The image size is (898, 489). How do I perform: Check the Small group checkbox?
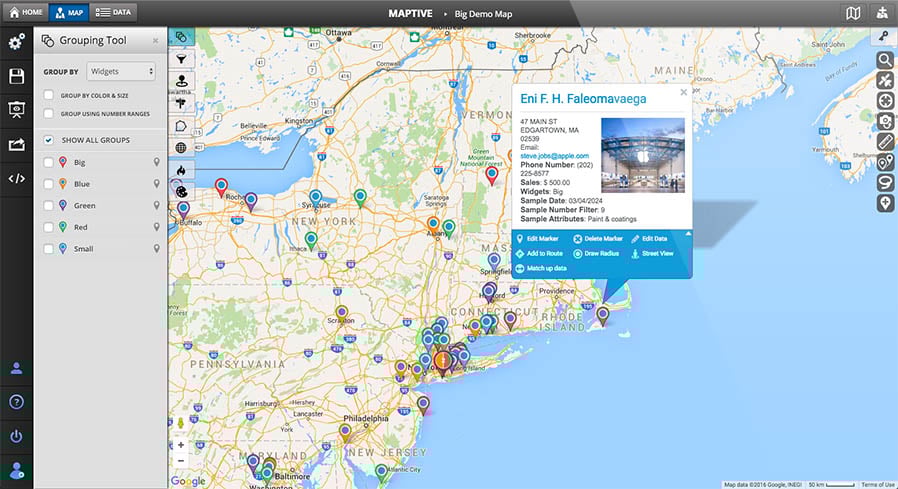pos(49,249)
